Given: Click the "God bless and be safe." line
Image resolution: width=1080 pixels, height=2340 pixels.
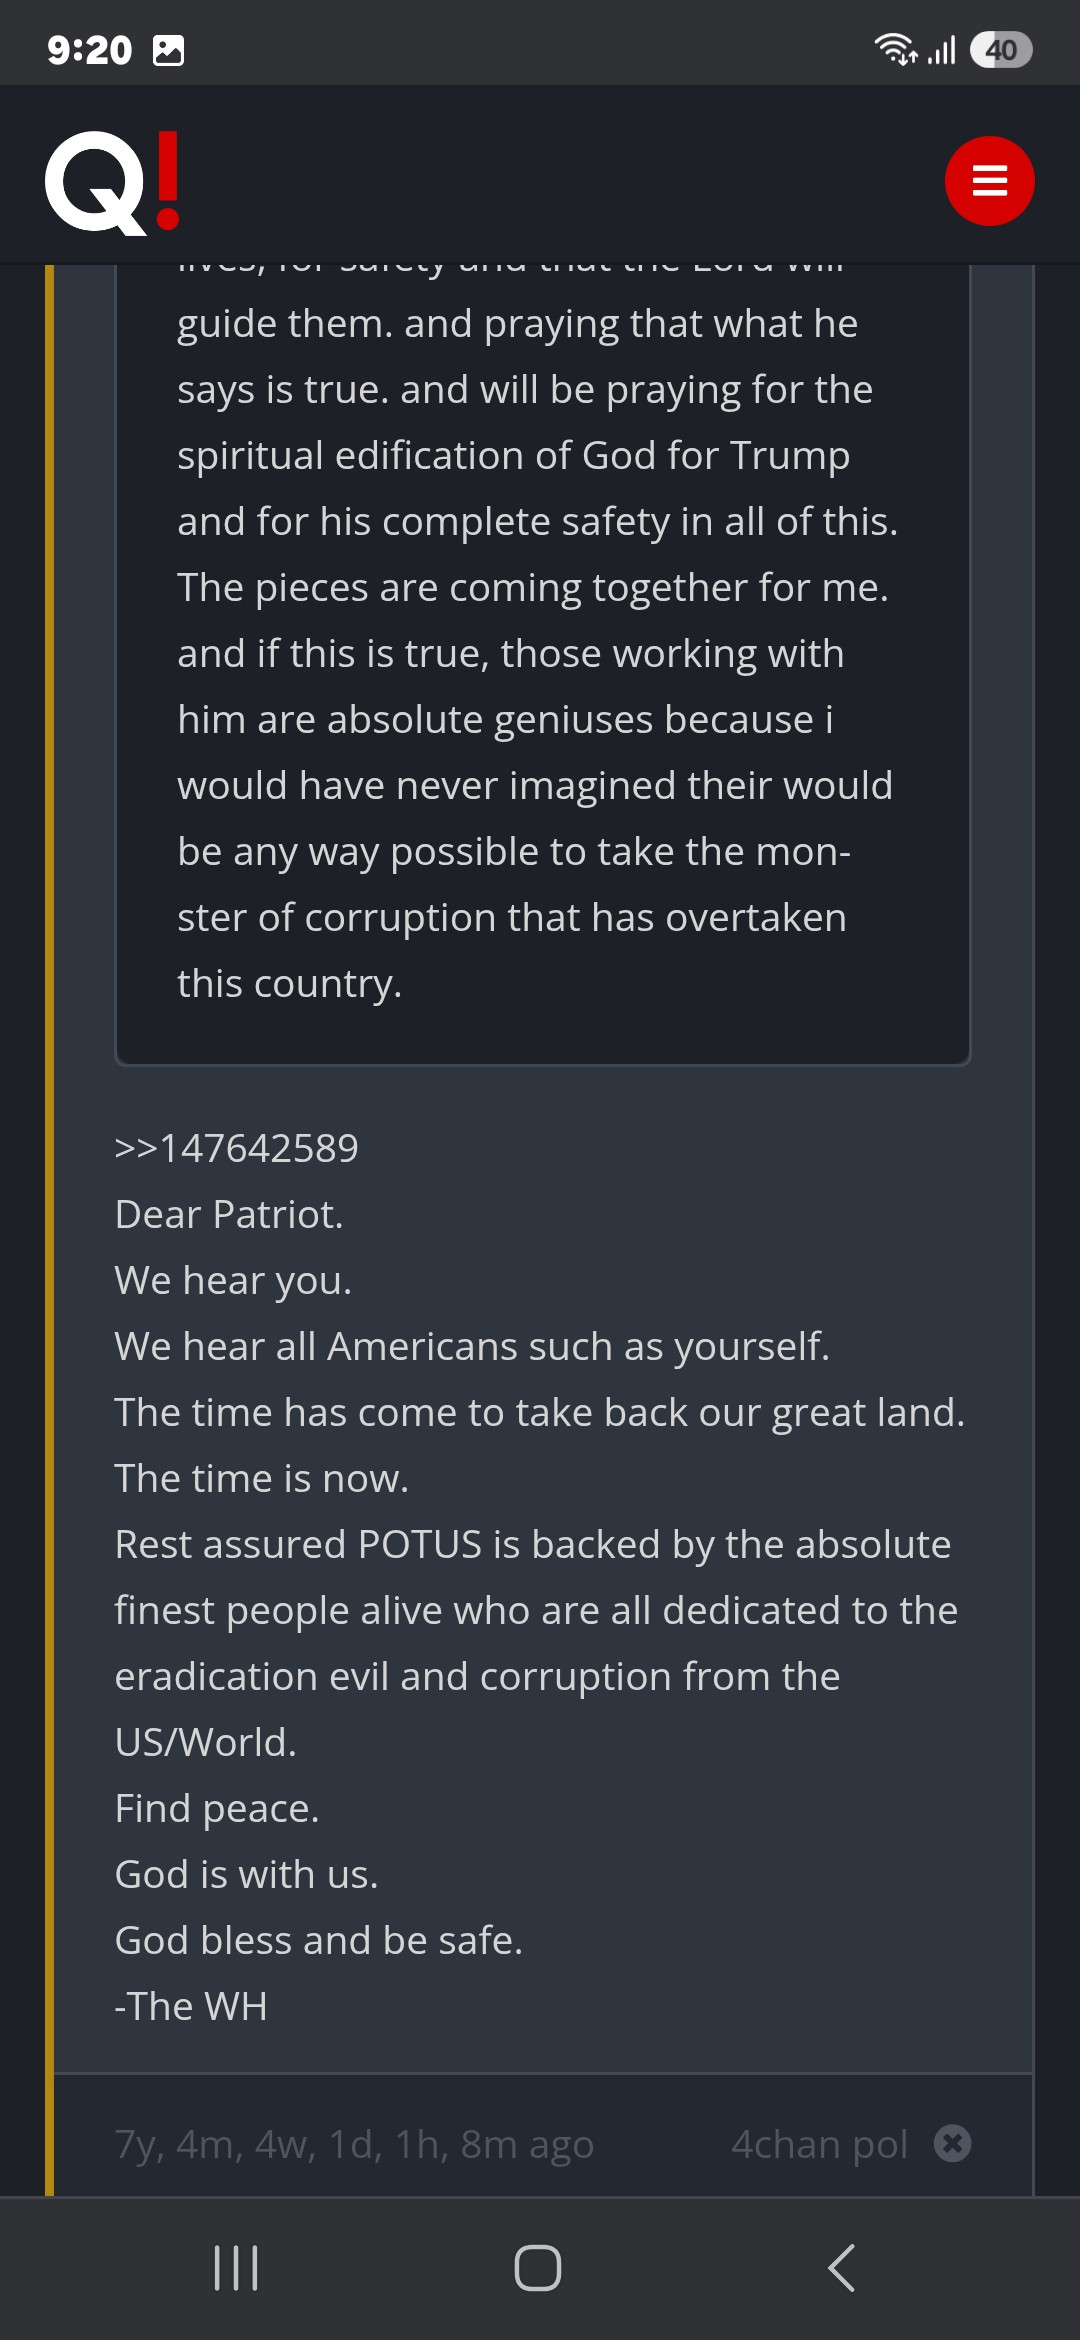Looking at the screenshot, I should (318, 1940).
